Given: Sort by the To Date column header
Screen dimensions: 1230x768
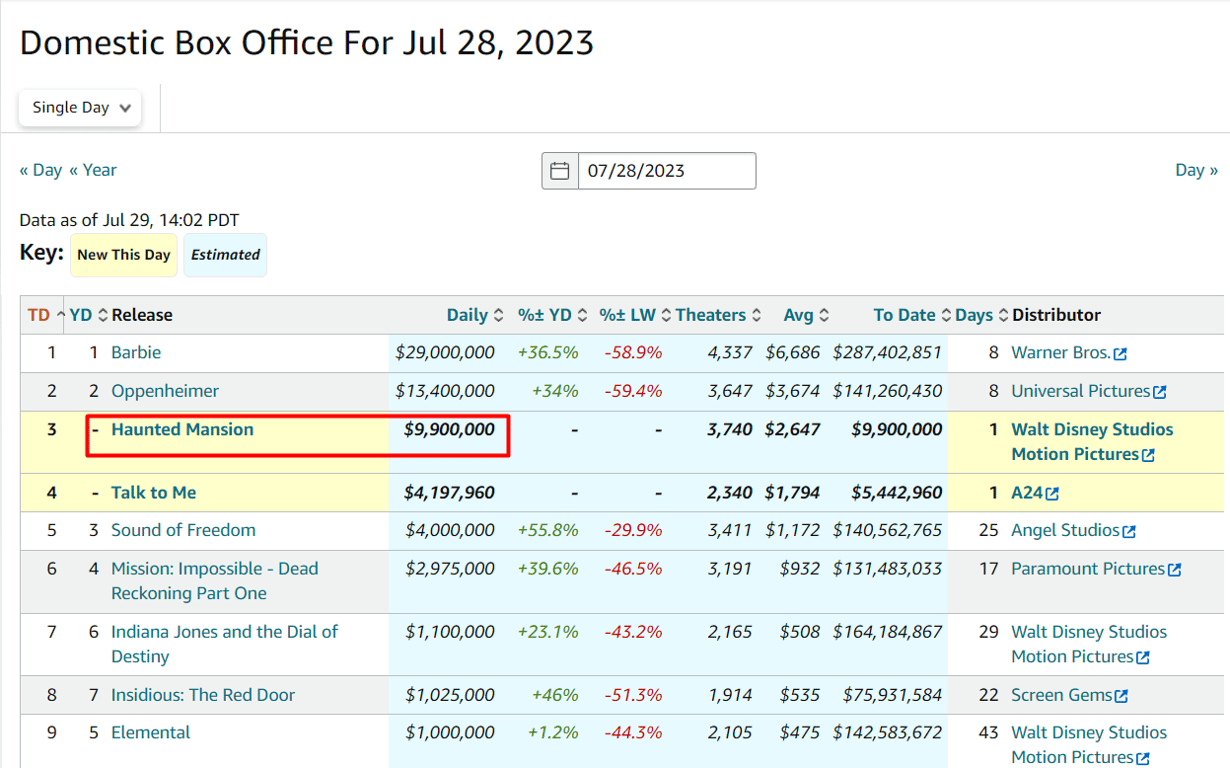Looking at the screenshot, I should pyautogui.click(x=904, y=315).
